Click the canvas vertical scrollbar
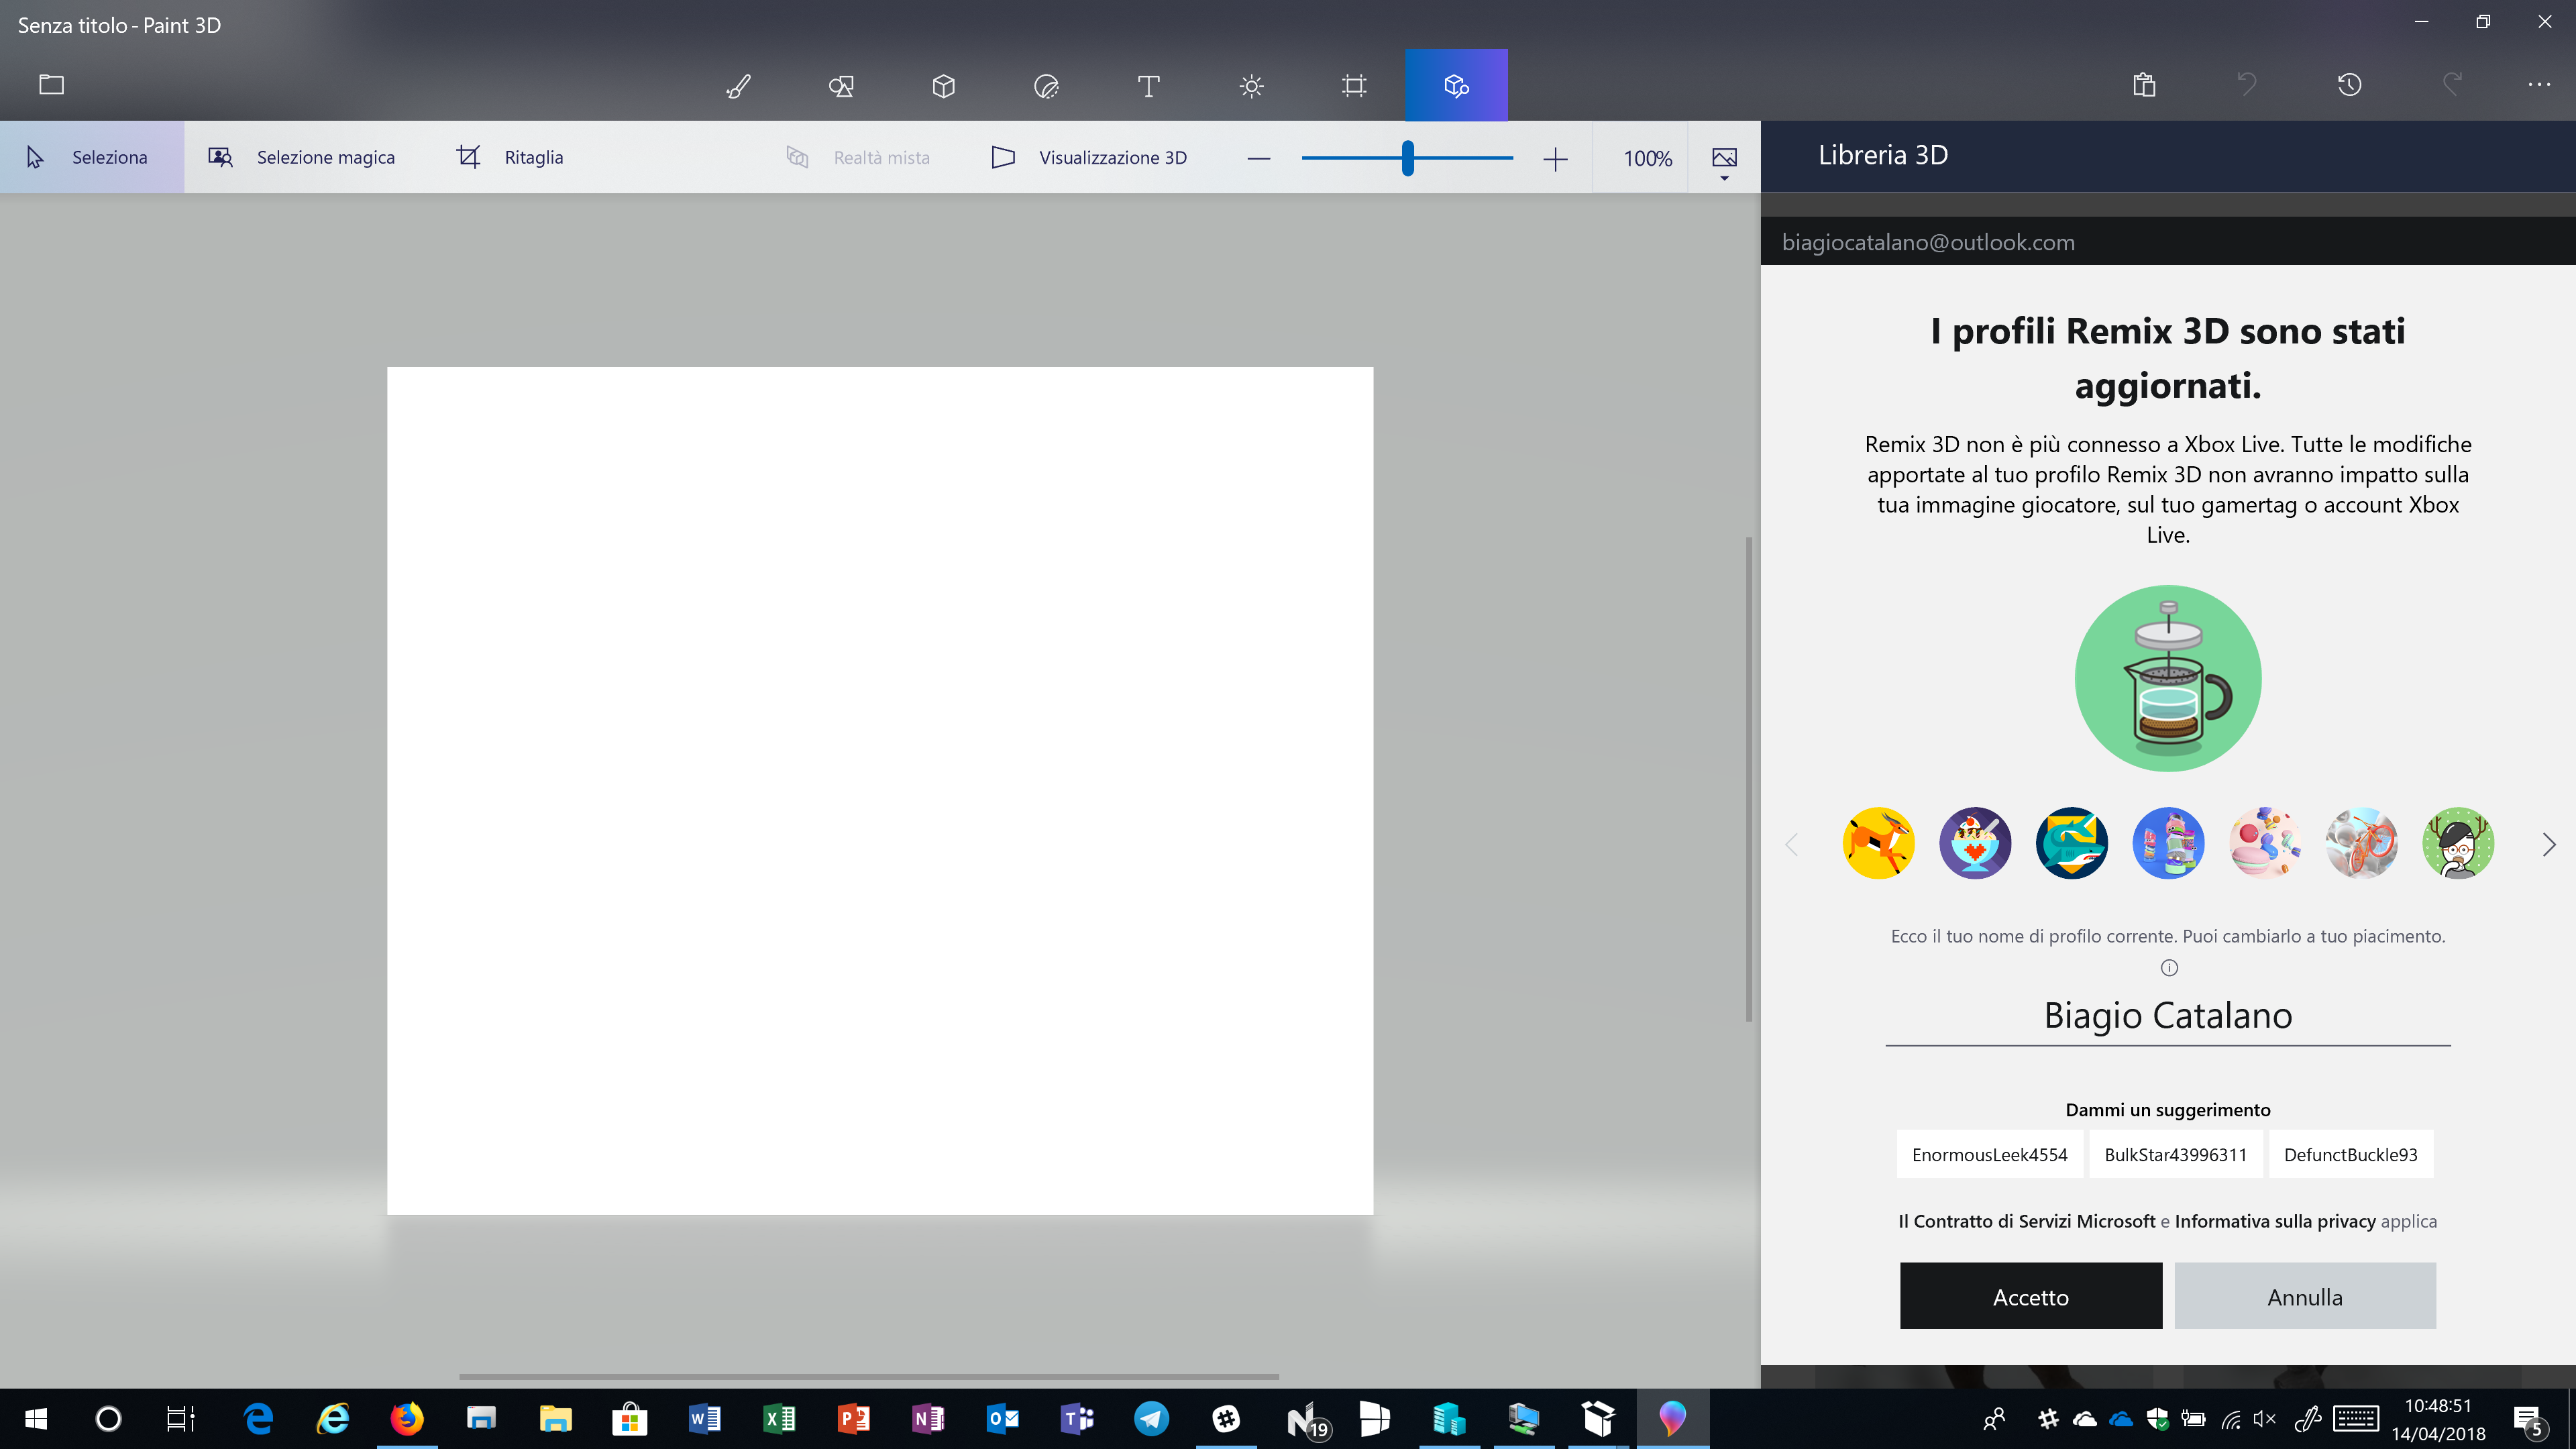 click(1749, 780)
